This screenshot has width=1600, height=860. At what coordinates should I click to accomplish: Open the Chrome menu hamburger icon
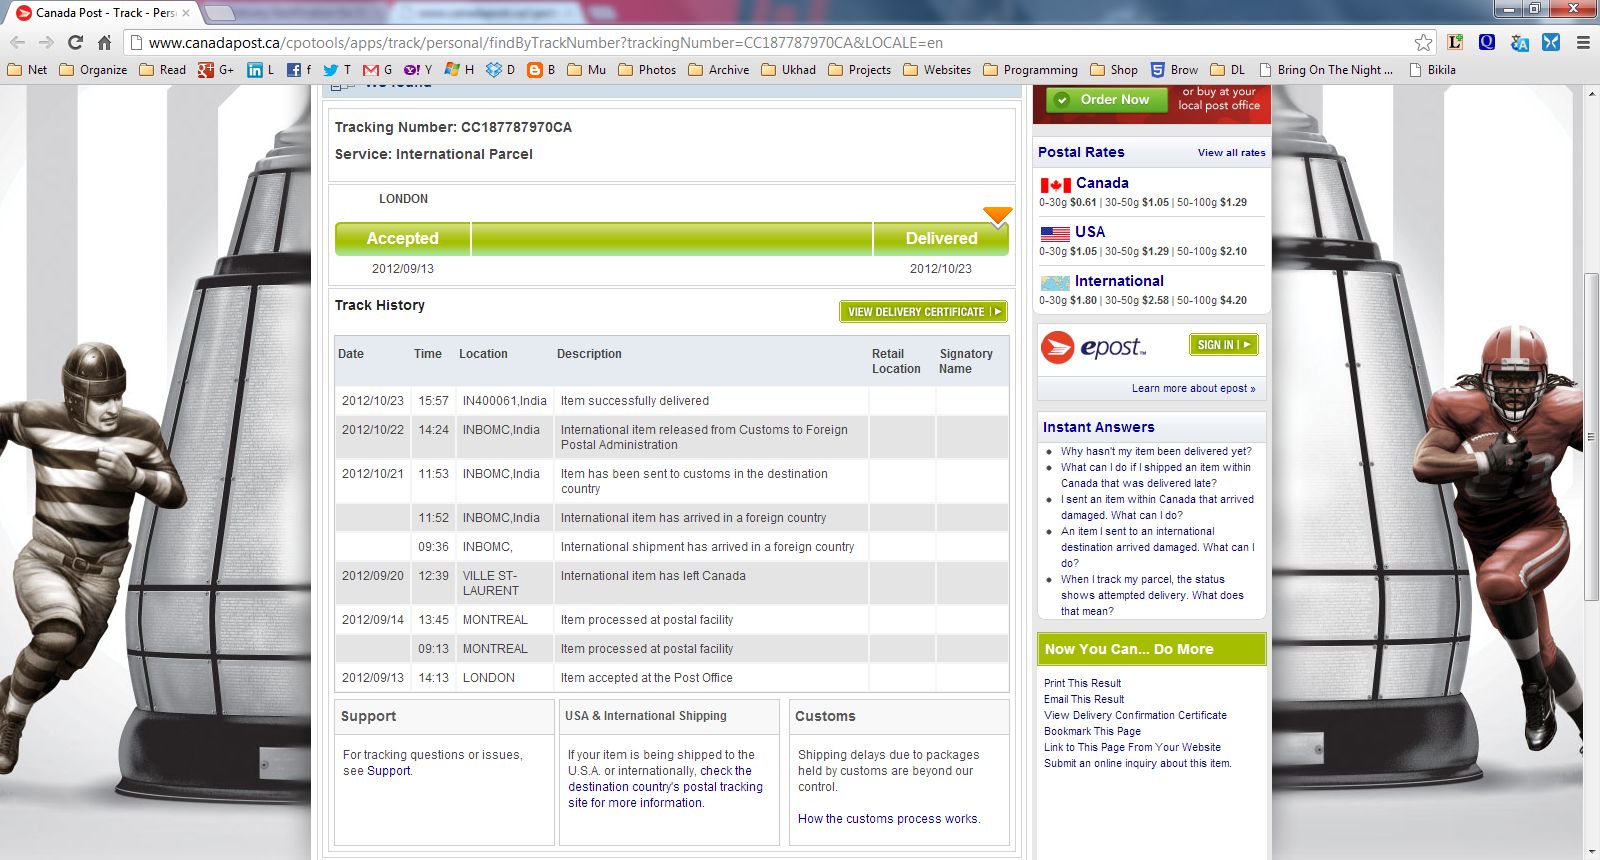1583,42
